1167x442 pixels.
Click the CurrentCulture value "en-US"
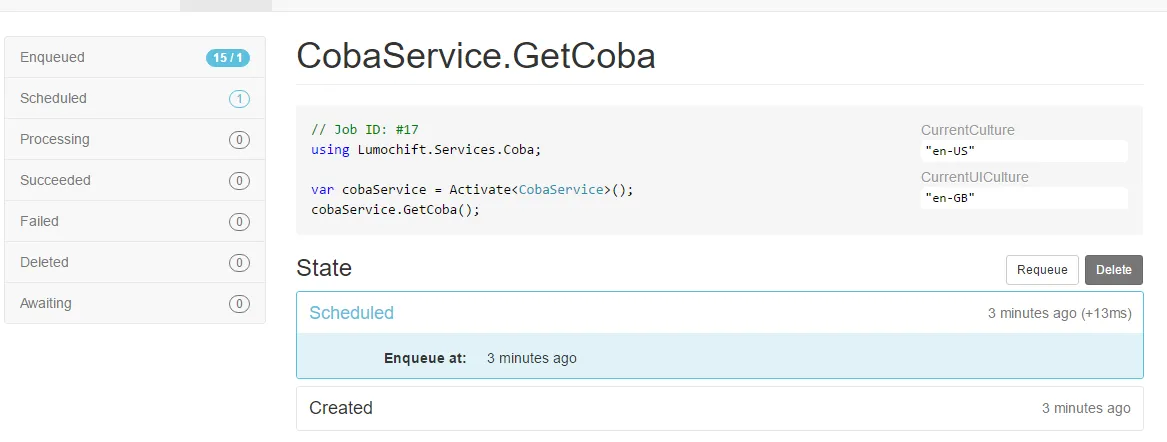coord(1023,151)
